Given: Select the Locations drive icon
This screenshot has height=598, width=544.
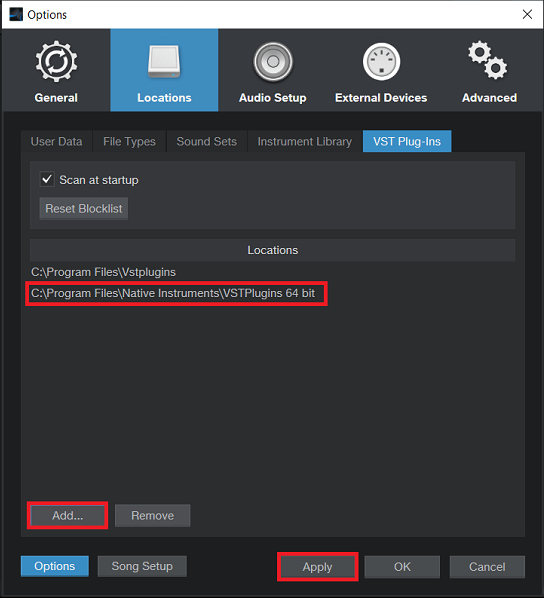Looking at the screenshot, I should [x=164, y=61].
